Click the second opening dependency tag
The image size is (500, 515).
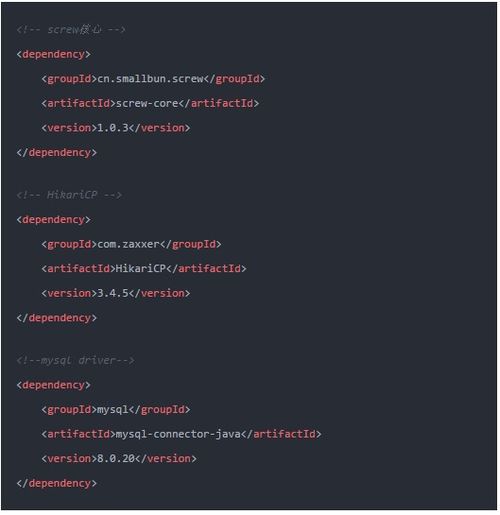tap(54, 220)
